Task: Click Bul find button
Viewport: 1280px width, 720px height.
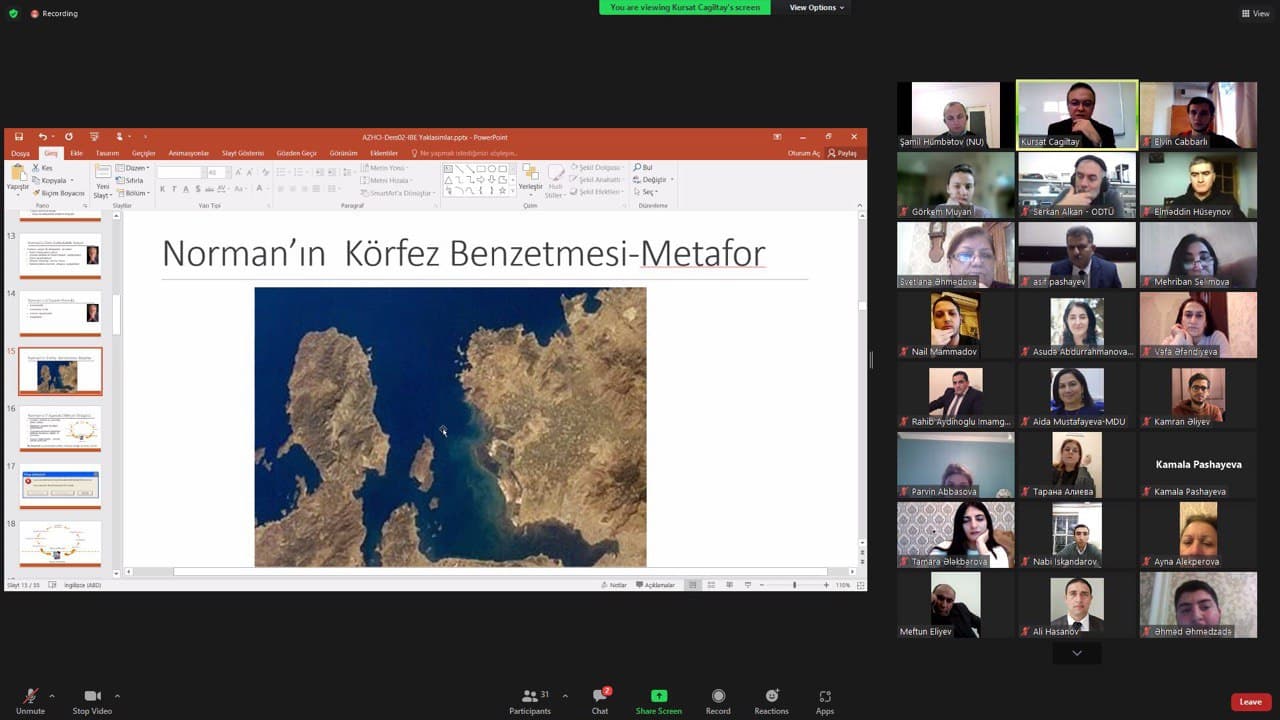Action: coord(643,168)
